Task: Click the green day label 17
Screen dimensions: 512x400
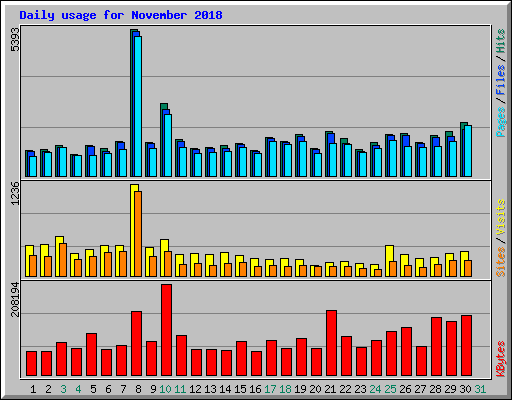Action: tap(270, 389)
